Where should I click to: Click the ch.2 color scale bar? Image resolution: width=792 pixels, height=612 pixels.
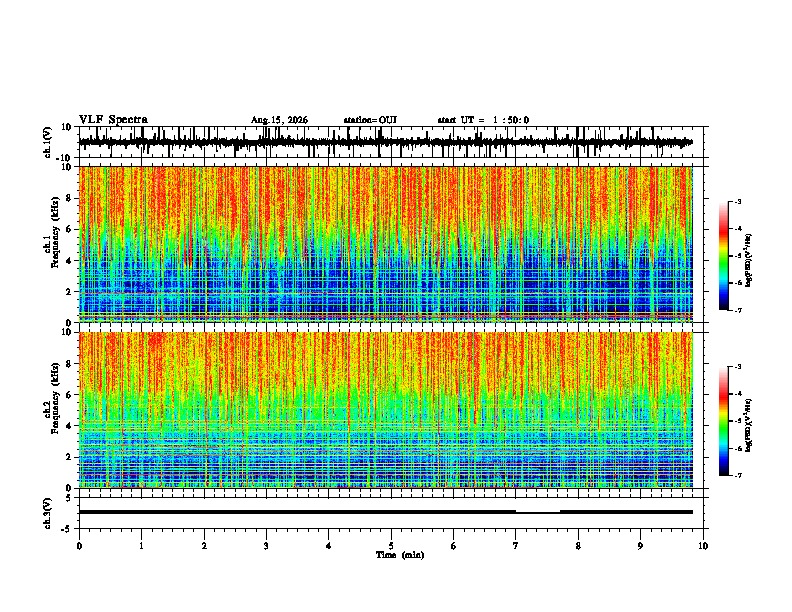tap(723, 421)
